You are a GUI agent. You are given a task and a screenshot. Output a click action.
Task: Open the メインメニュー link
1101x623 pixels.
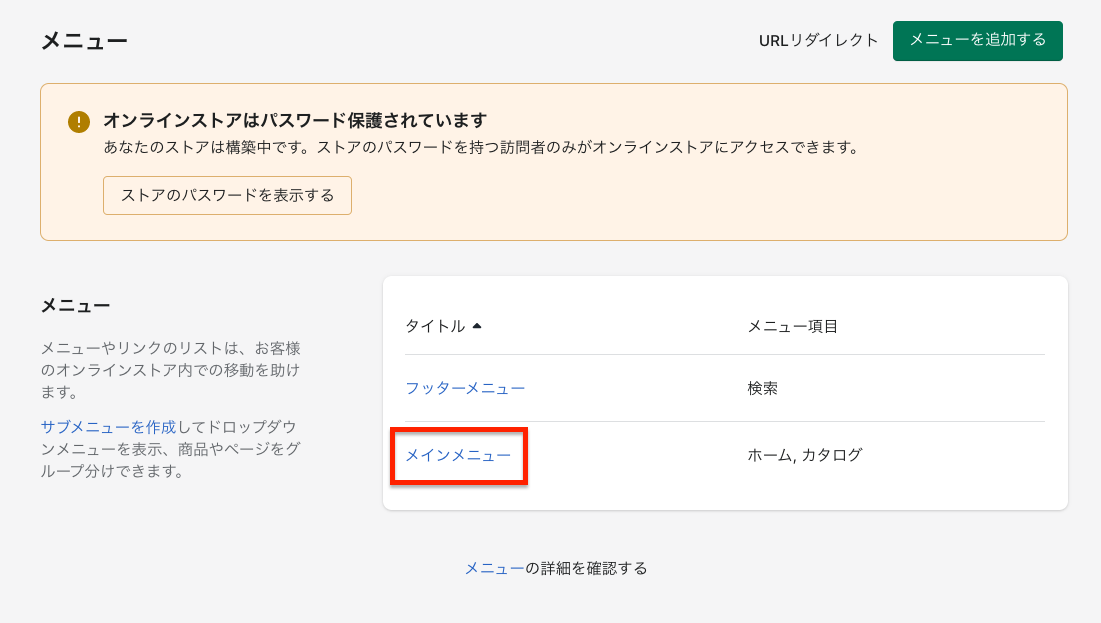(458, 455)
